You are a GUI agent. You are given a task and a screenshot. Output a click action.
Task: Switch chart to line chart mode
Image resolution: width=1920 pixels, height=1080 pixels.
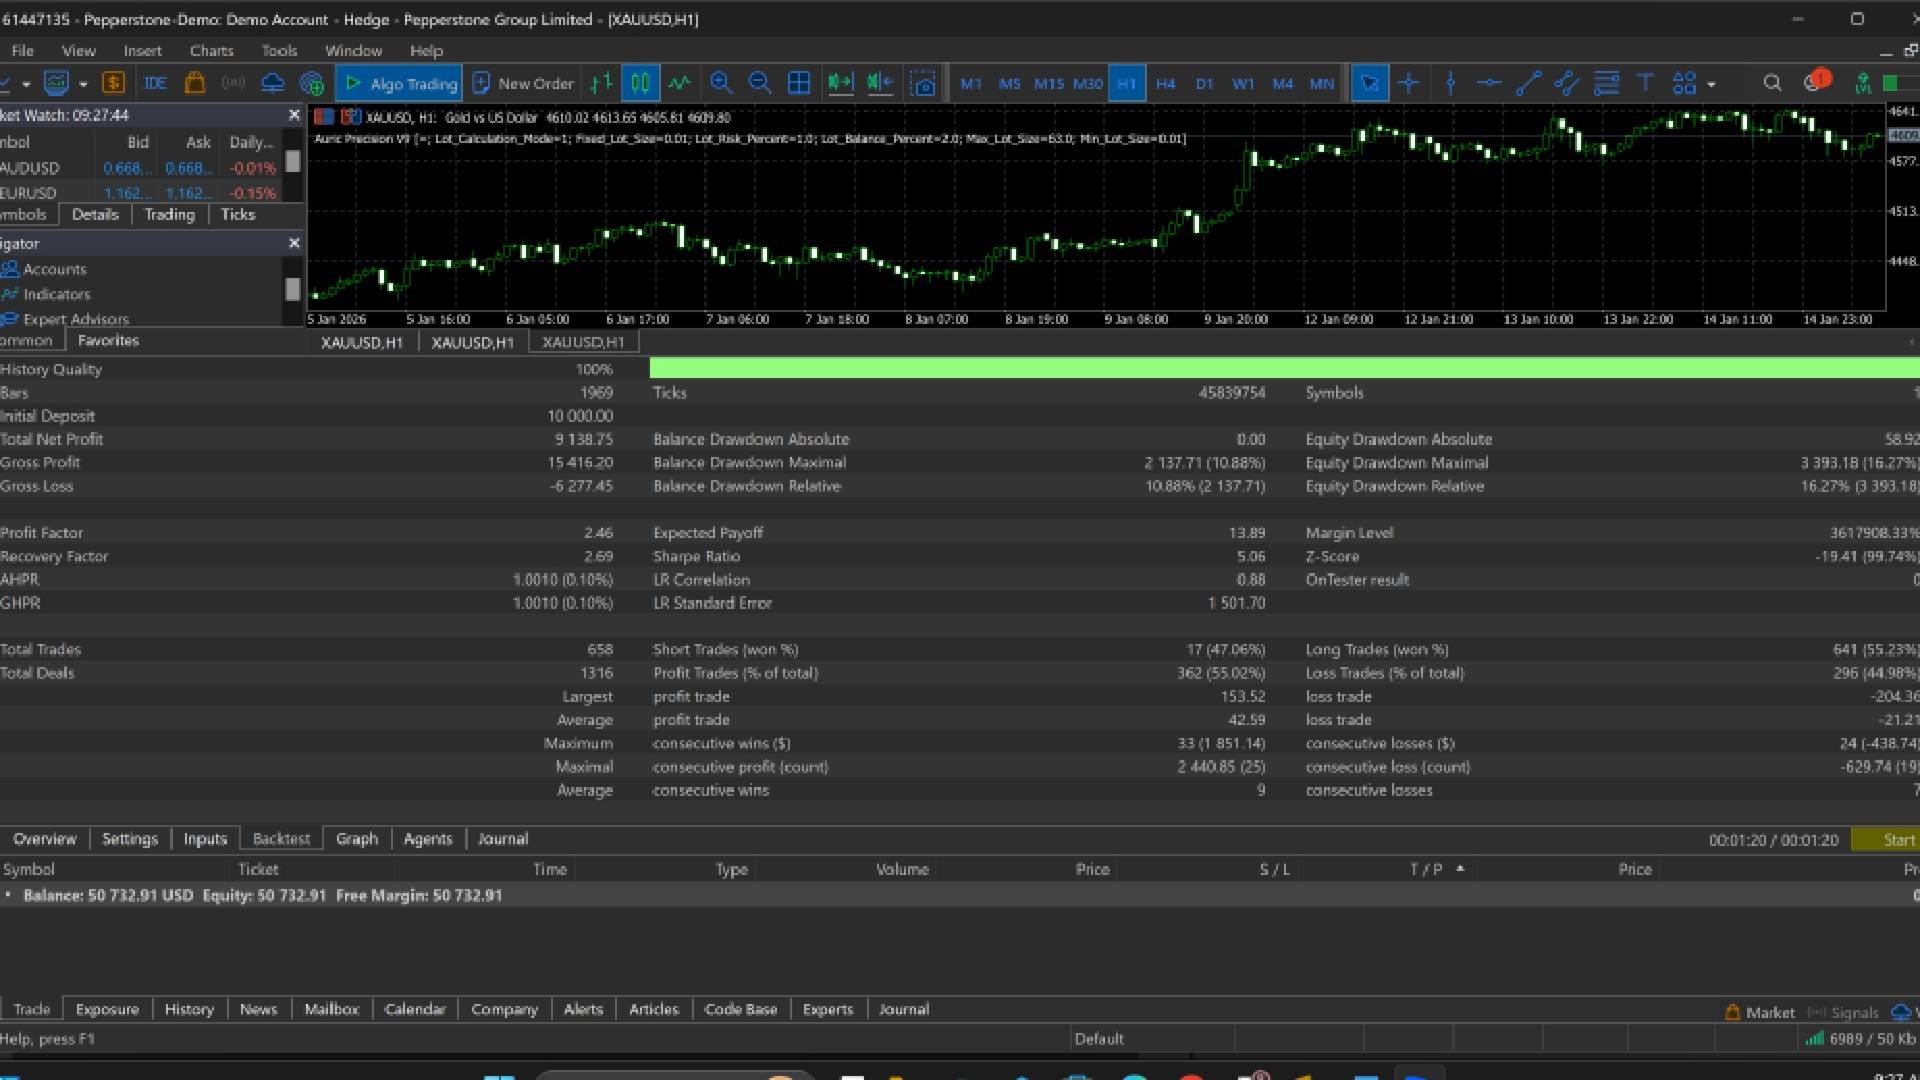(680, 84)
